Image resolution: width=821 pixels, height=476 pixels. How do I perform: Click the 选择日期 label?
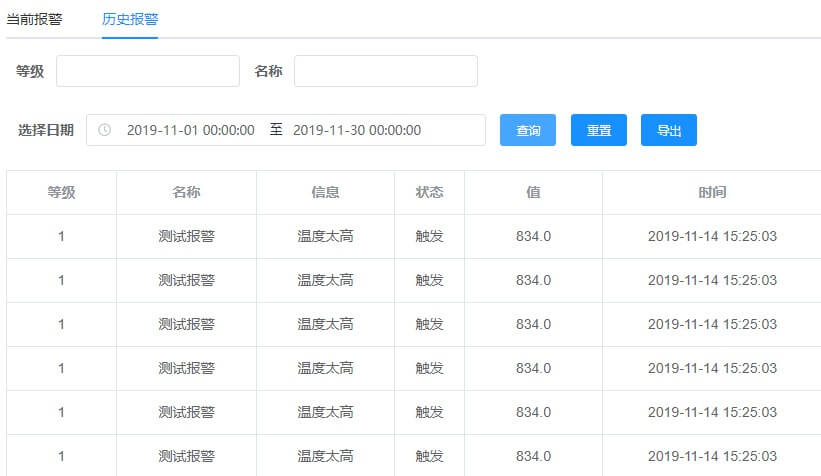46,130
